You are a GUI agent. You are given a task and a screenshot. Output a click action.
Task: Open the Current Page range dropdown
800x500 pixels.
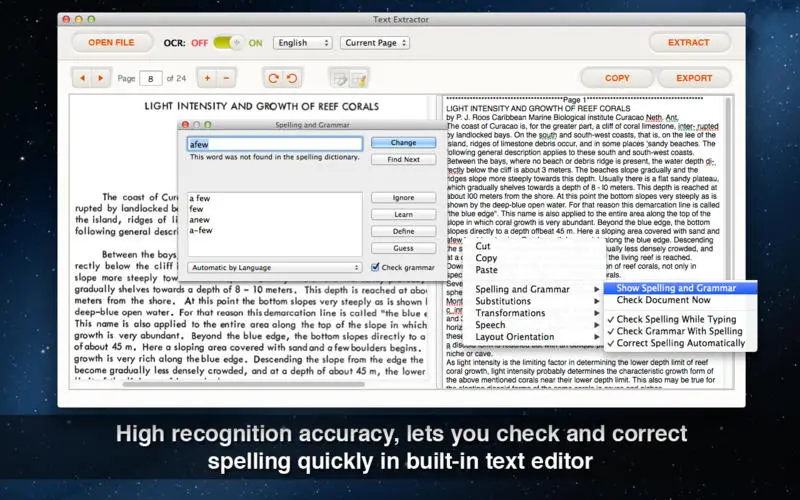pyautogui.click(x=375, y=43)
